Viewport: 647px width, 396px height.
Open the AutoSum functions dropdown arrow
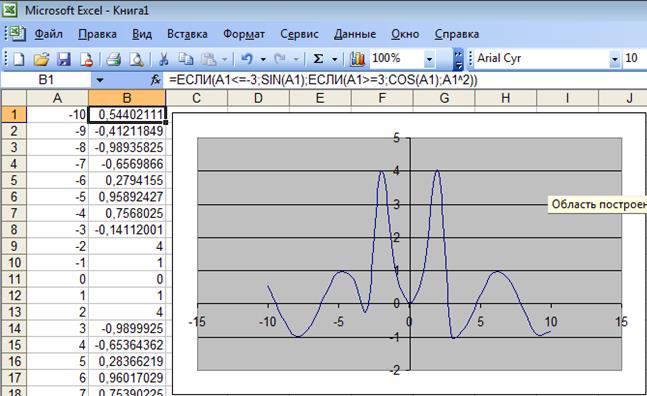[x=335, y=60]
